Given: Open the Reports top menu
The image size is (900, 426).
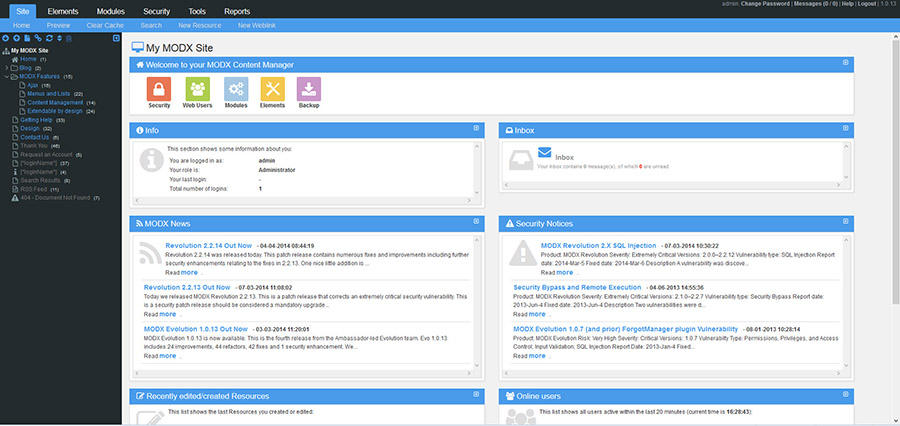Looking at the screenshot, I should click(x=237, y=11).
